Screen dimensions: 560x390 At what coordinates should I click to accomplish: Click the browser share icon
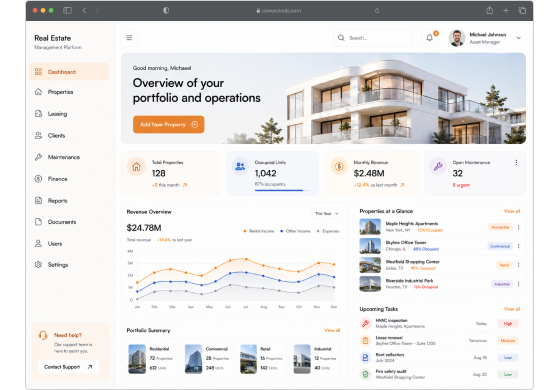pos(490,10)
